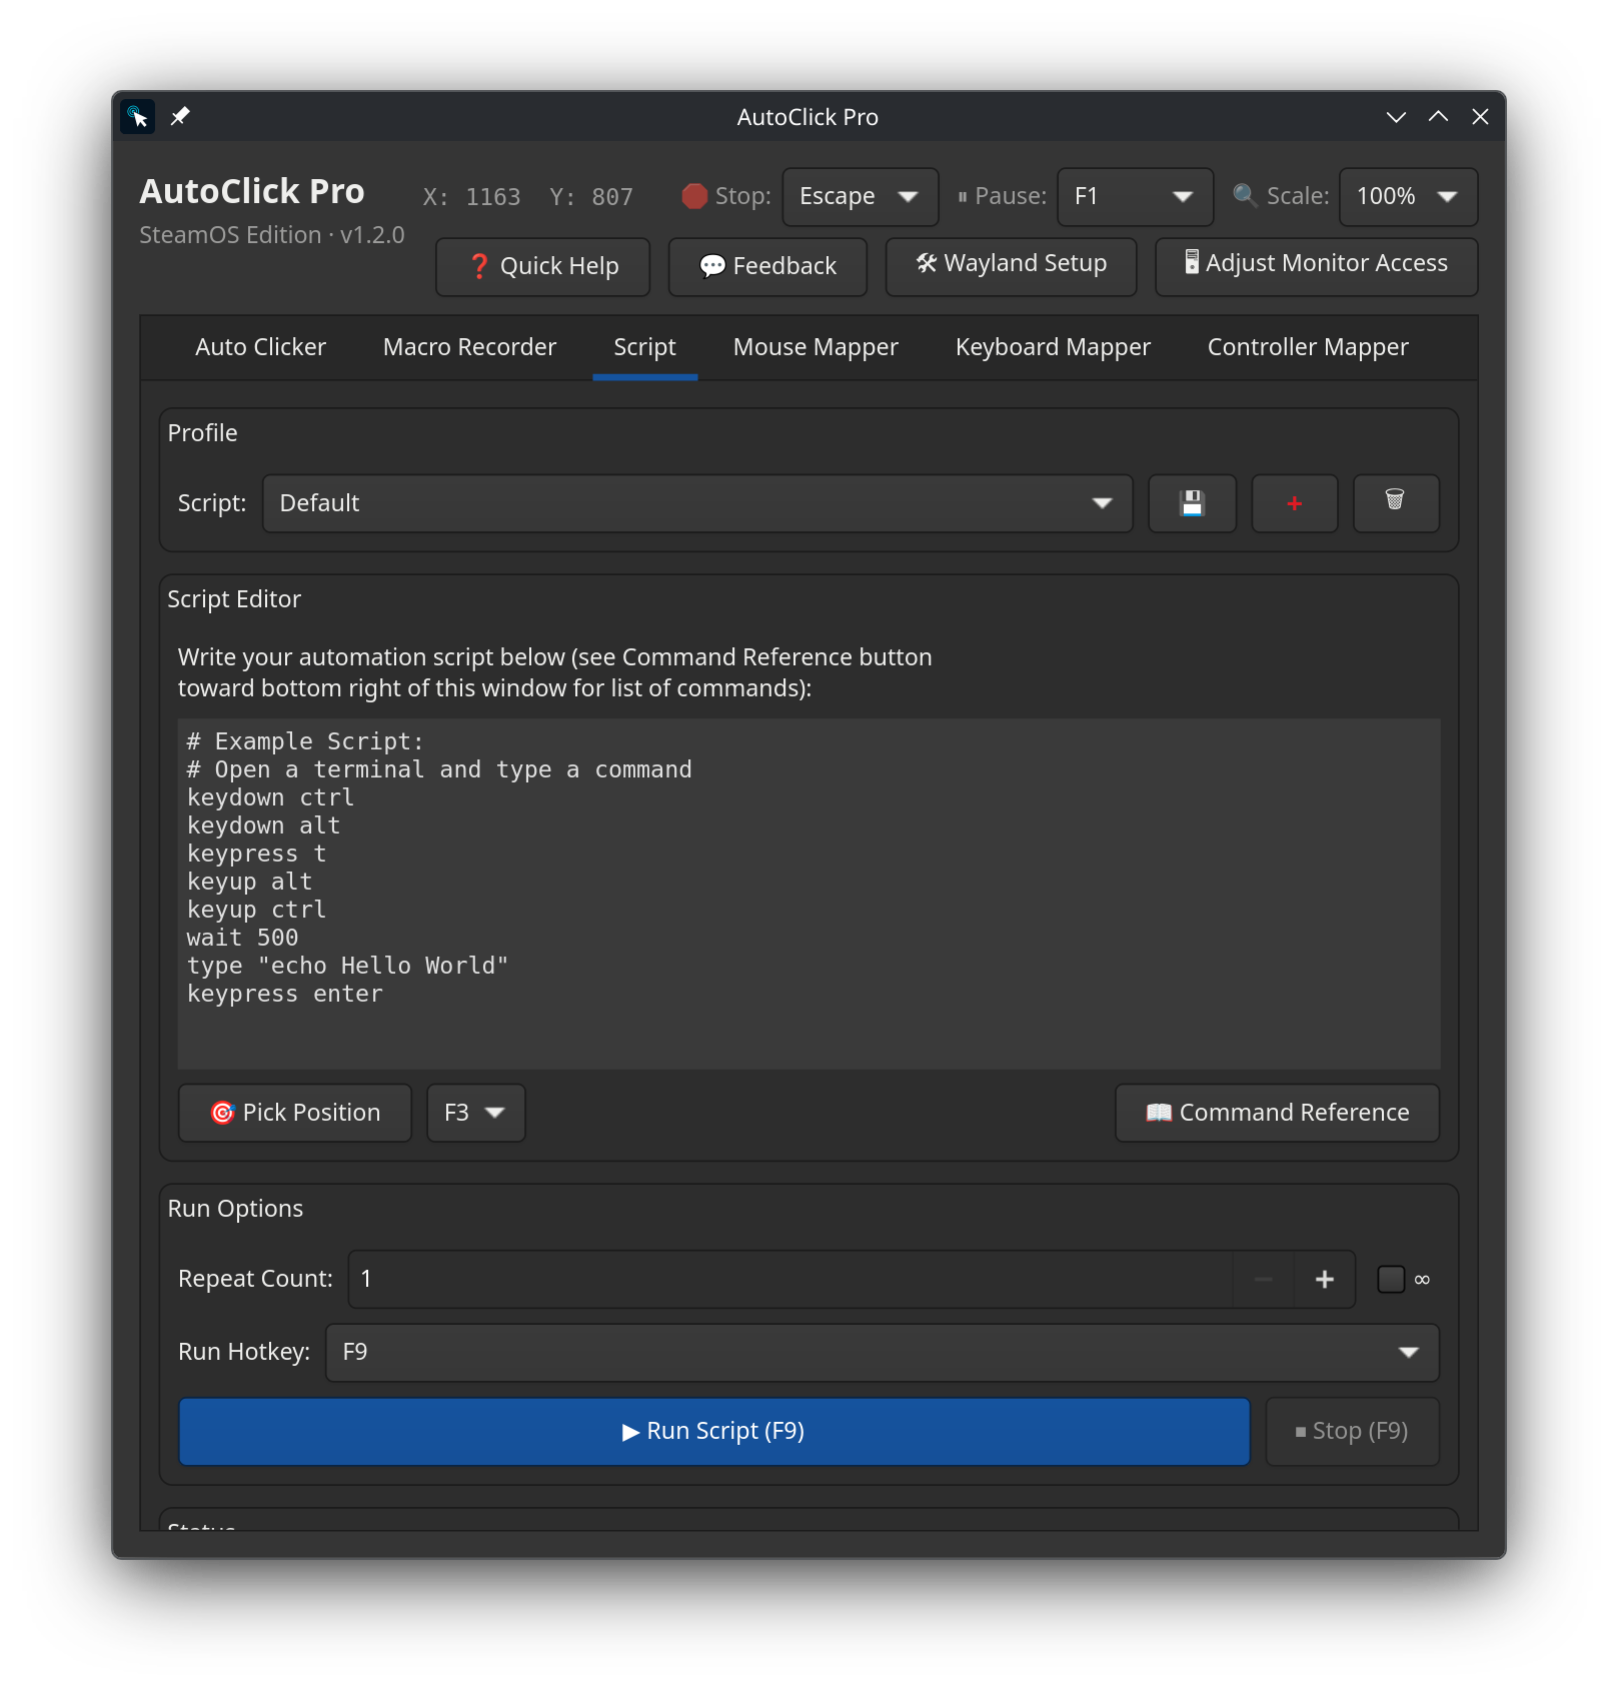Click inside the script editor text area
1619x1693 pixels.
point(809,894)
